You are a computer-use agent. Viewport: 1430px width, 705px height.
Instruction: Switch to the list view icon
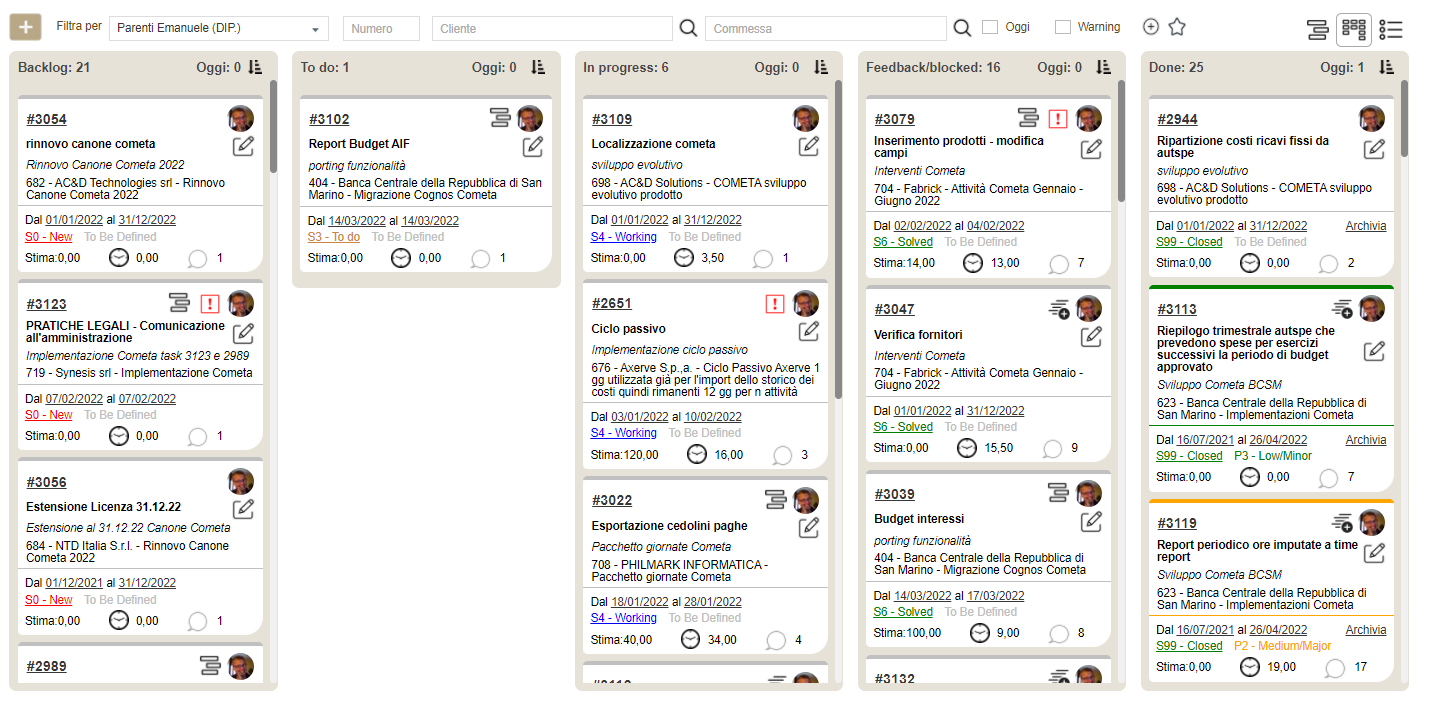1390,30
